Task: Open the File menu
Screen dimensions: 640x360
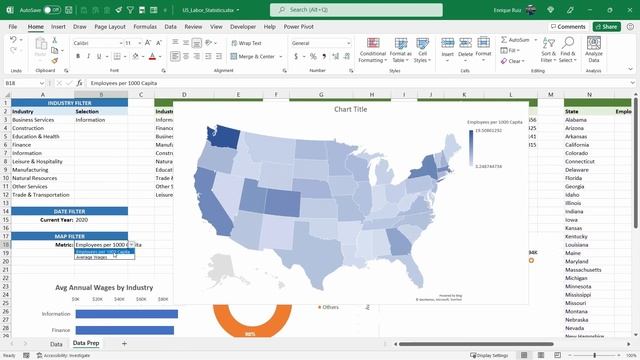Action: tap(13, 27)
